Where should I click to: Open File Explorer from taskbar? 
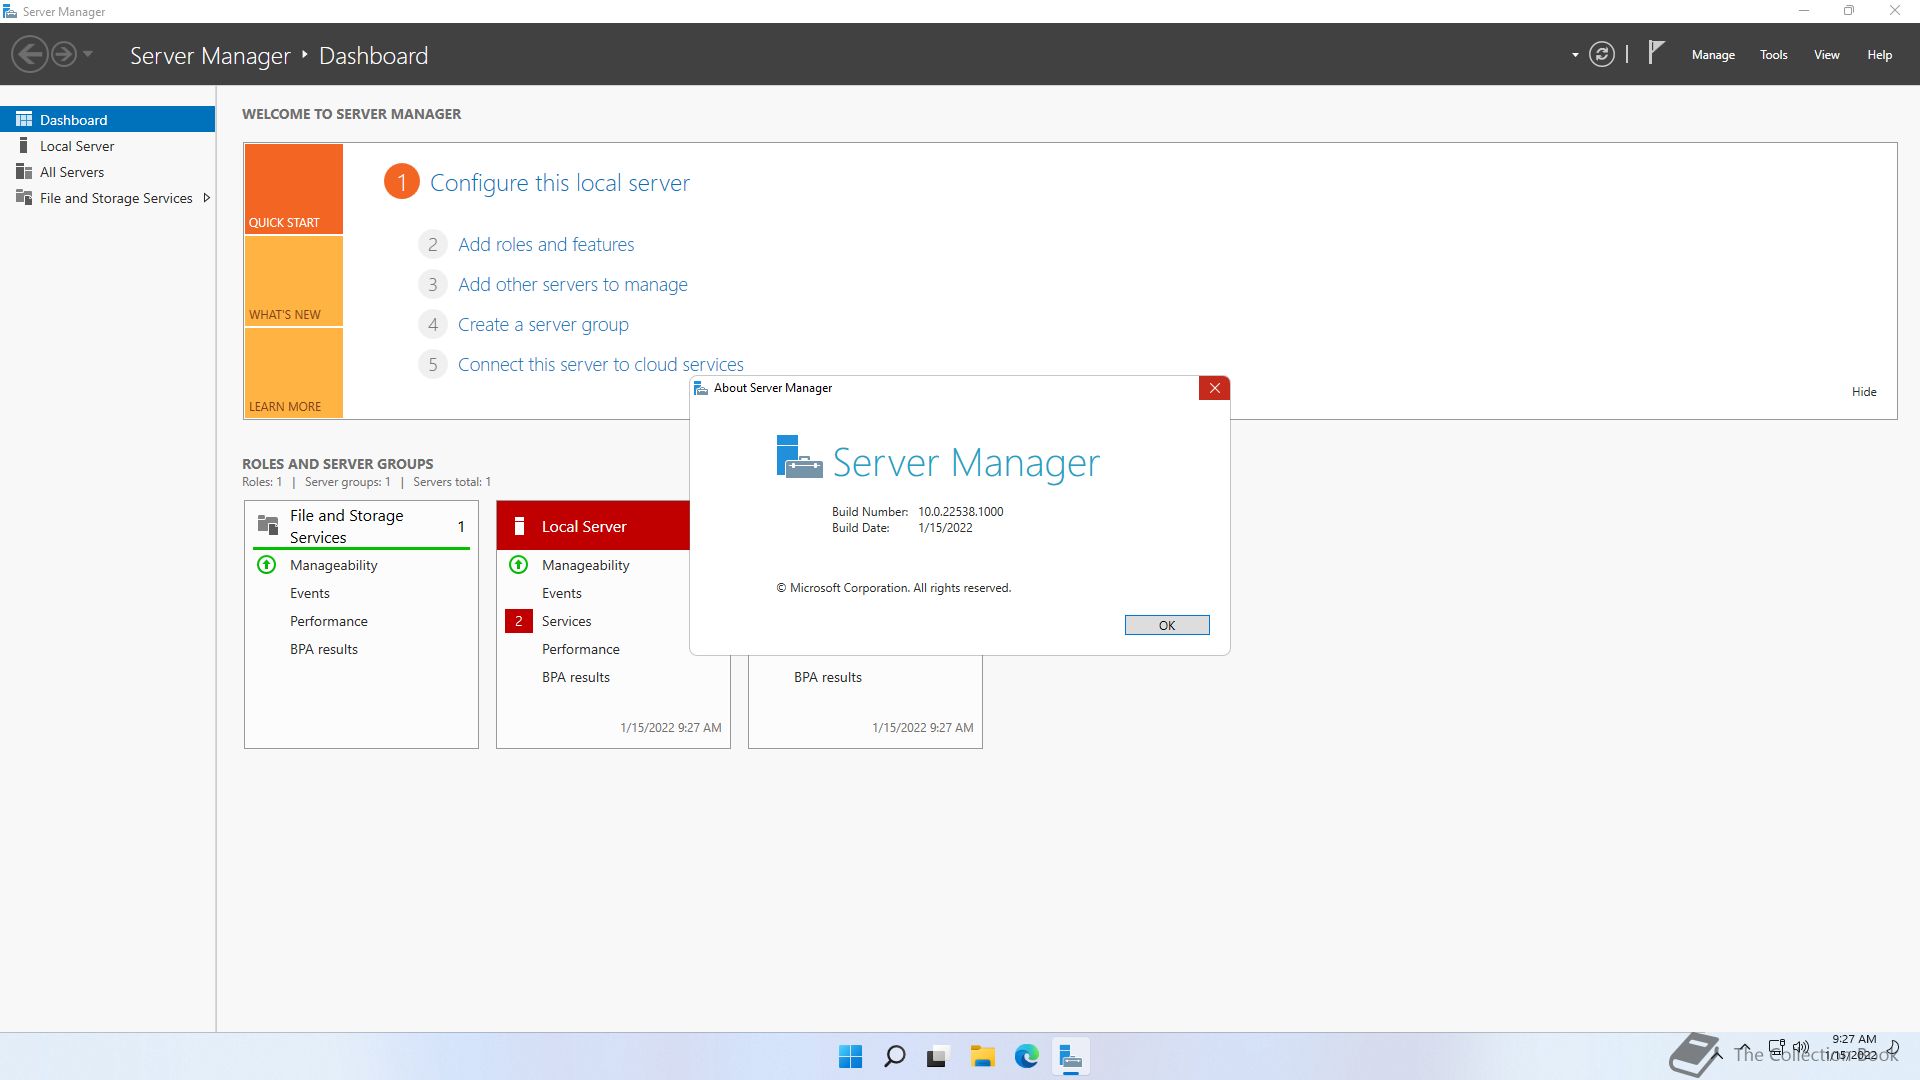tap(983, 1056)
